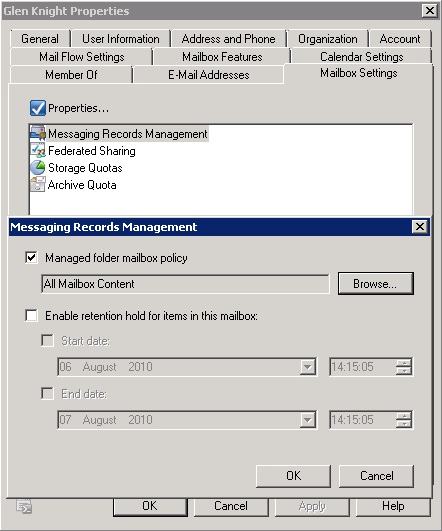Confirm with OK in Messaging Records dialog
Screen dimensions: 442x531
(293, 476)
